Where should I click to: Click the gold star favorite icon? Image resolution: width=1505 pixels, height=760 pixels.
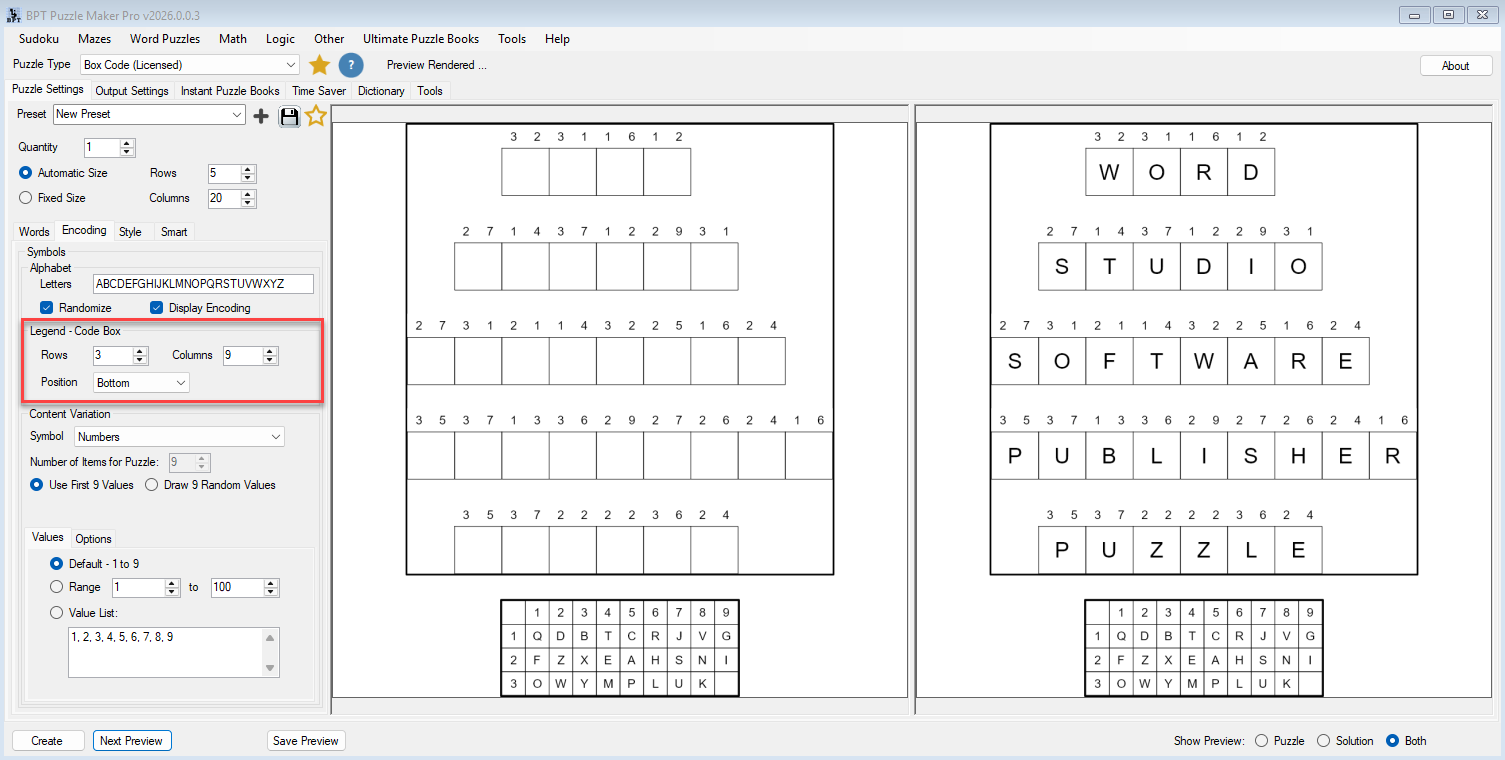click(319, 65)
